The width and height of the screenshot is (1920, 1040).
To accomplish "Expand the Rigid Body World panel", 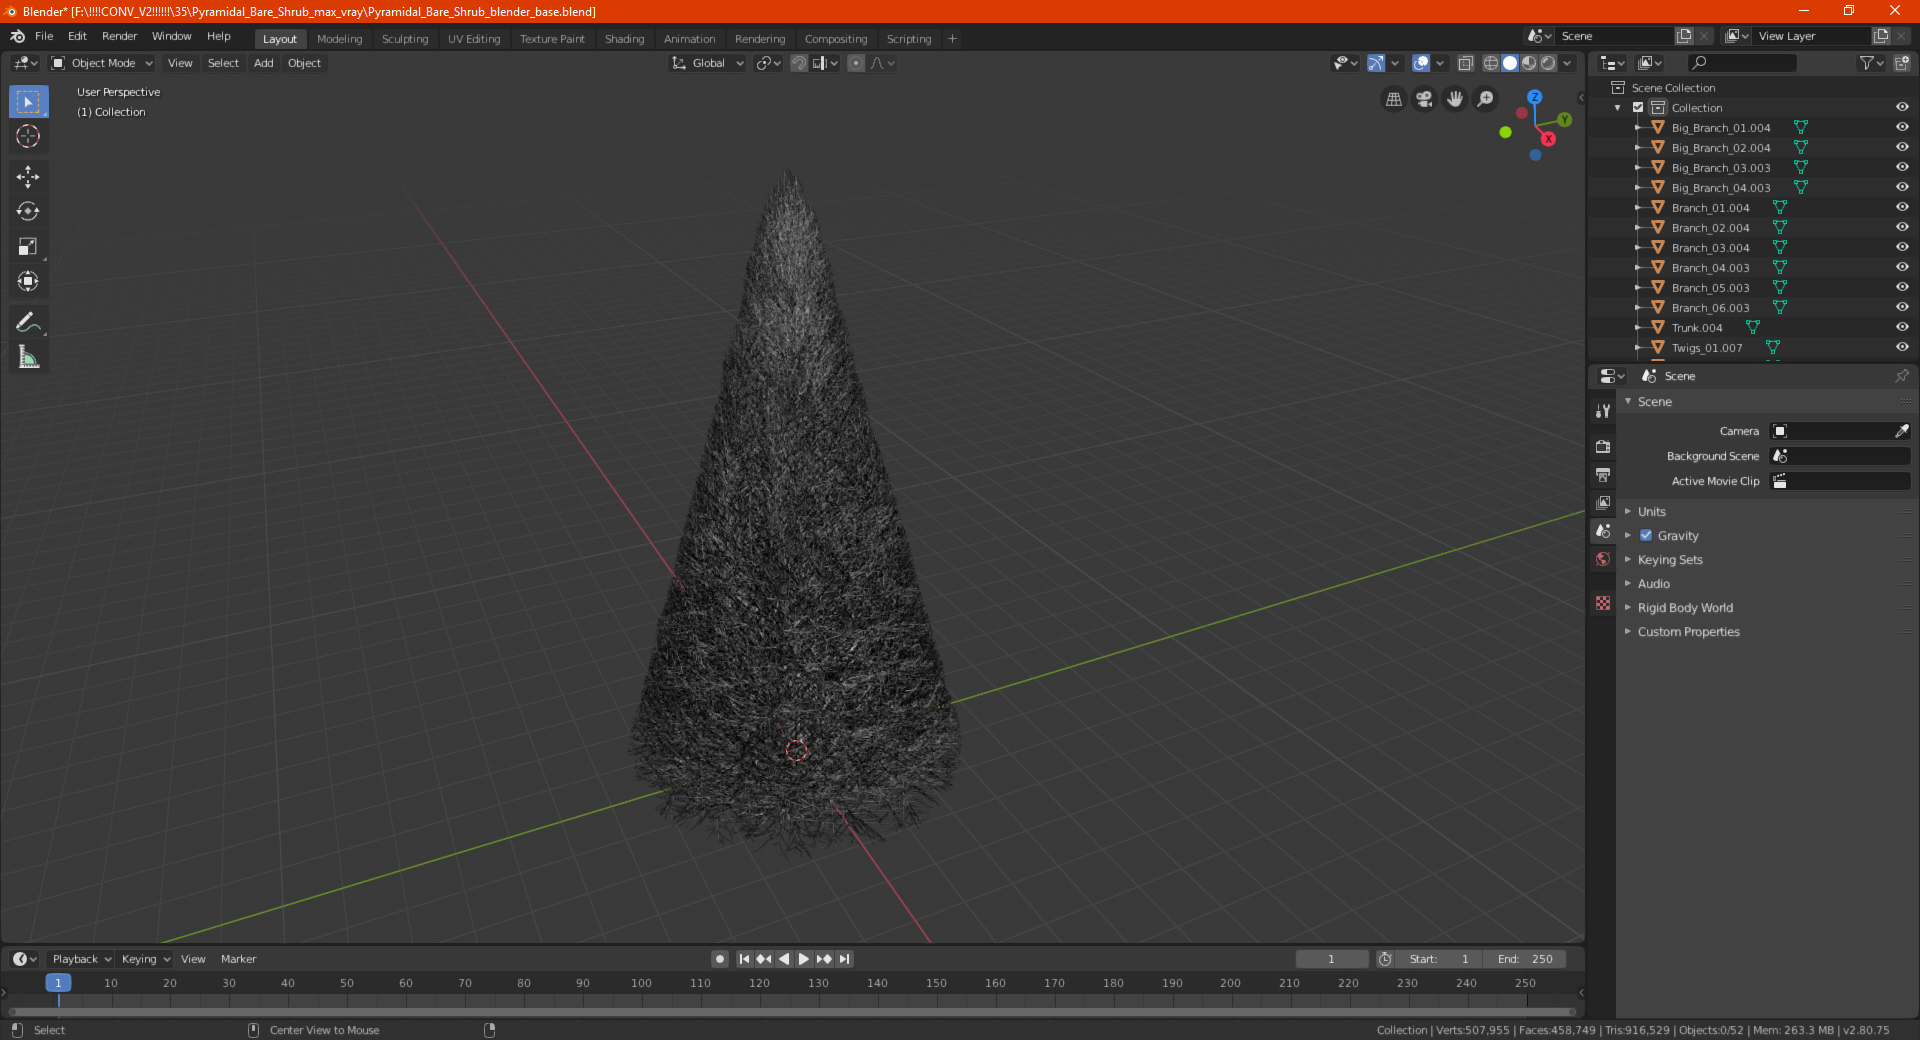I will pos(1685,607).
